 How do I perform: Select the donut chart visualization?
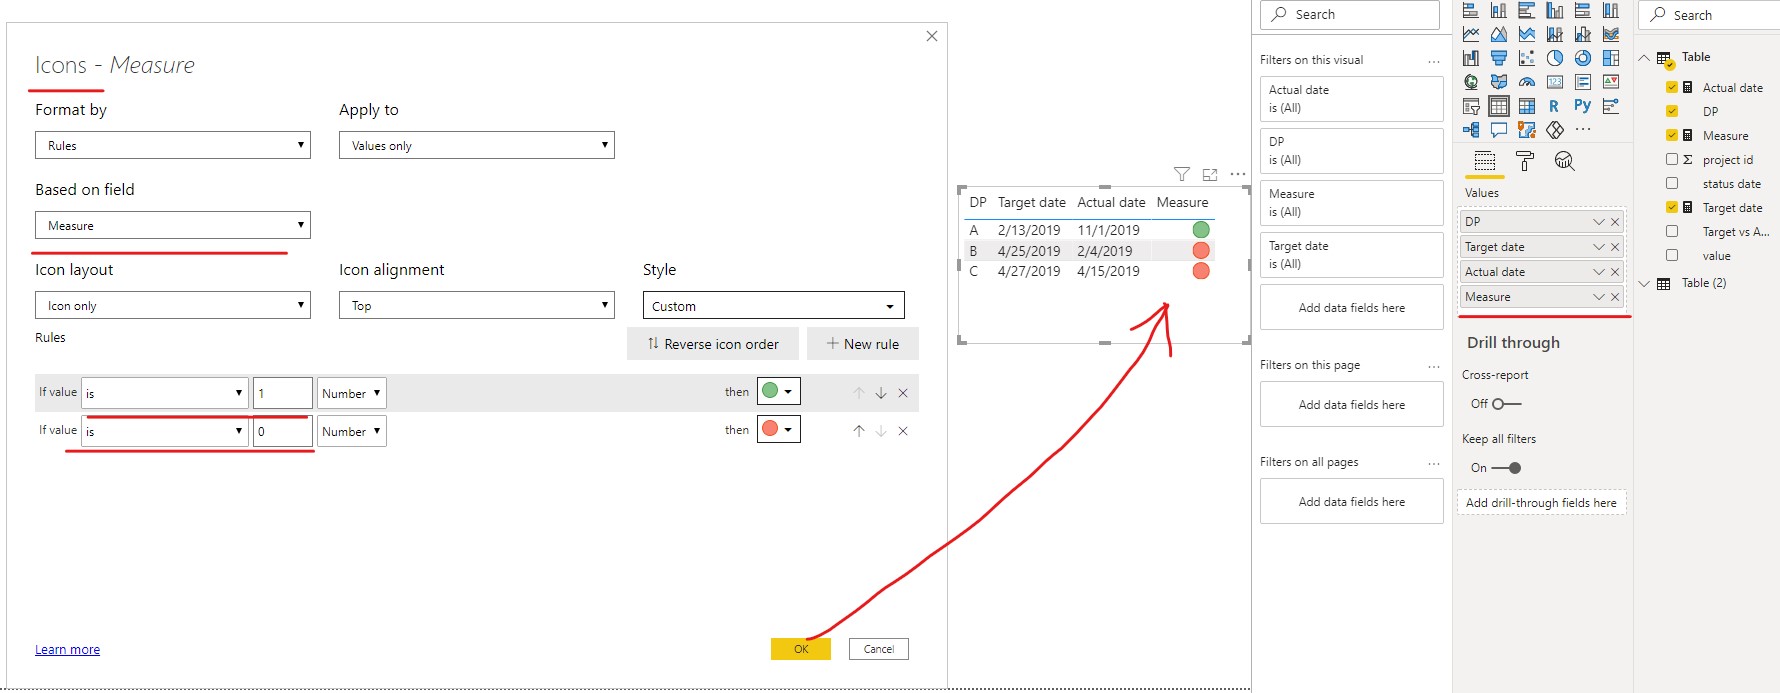[x=1583, y=58]
